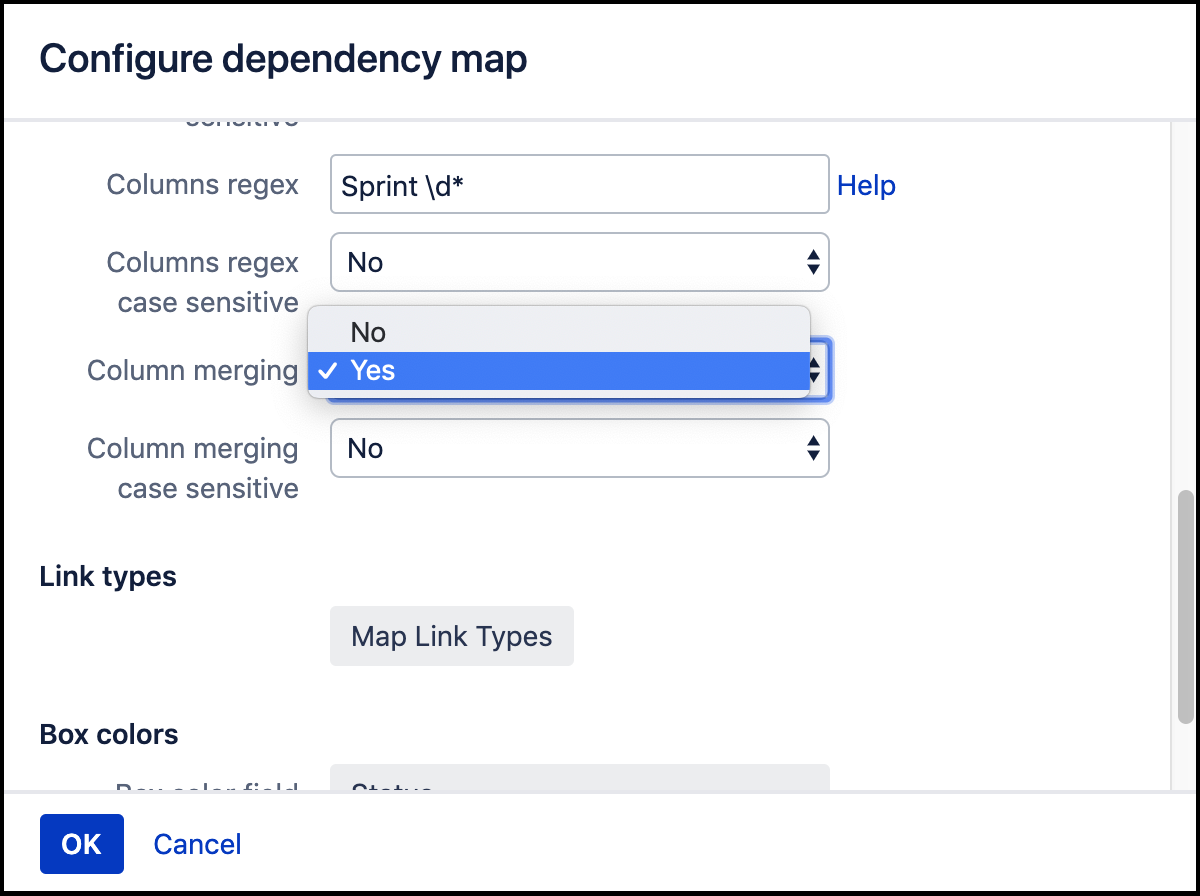Cancel the dependency map configuration
This screenshot has width=1200, height=896.
pyautogui.click(x=197, y=844)
